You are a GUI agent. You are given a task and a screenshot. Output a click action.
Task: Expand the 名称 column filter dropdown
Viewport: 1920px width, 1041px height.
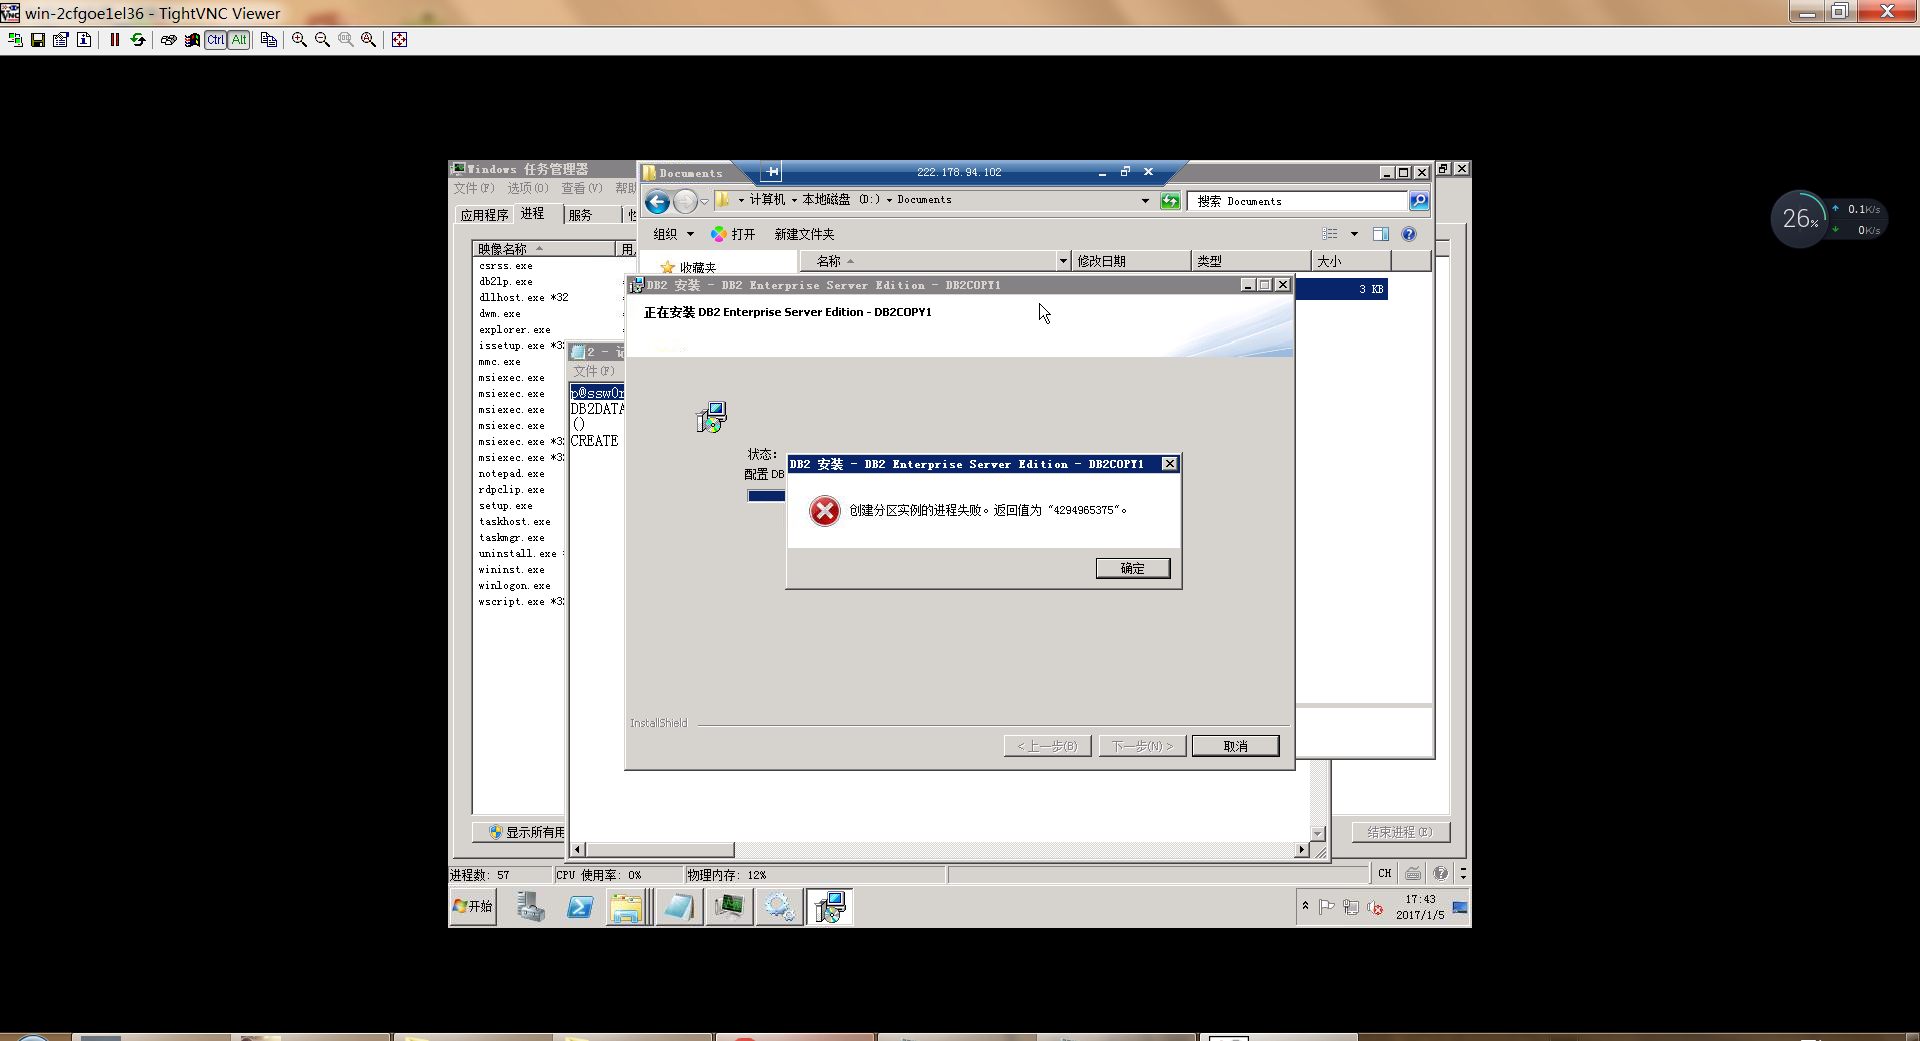tap(1063, 261)
